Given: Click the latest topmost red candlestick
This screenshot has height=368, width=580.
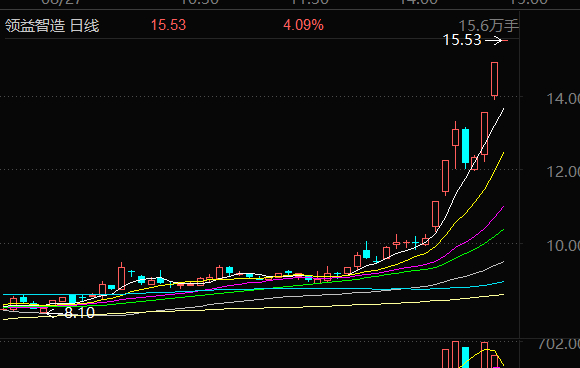Looking at the screenshot, I should 495,80.
